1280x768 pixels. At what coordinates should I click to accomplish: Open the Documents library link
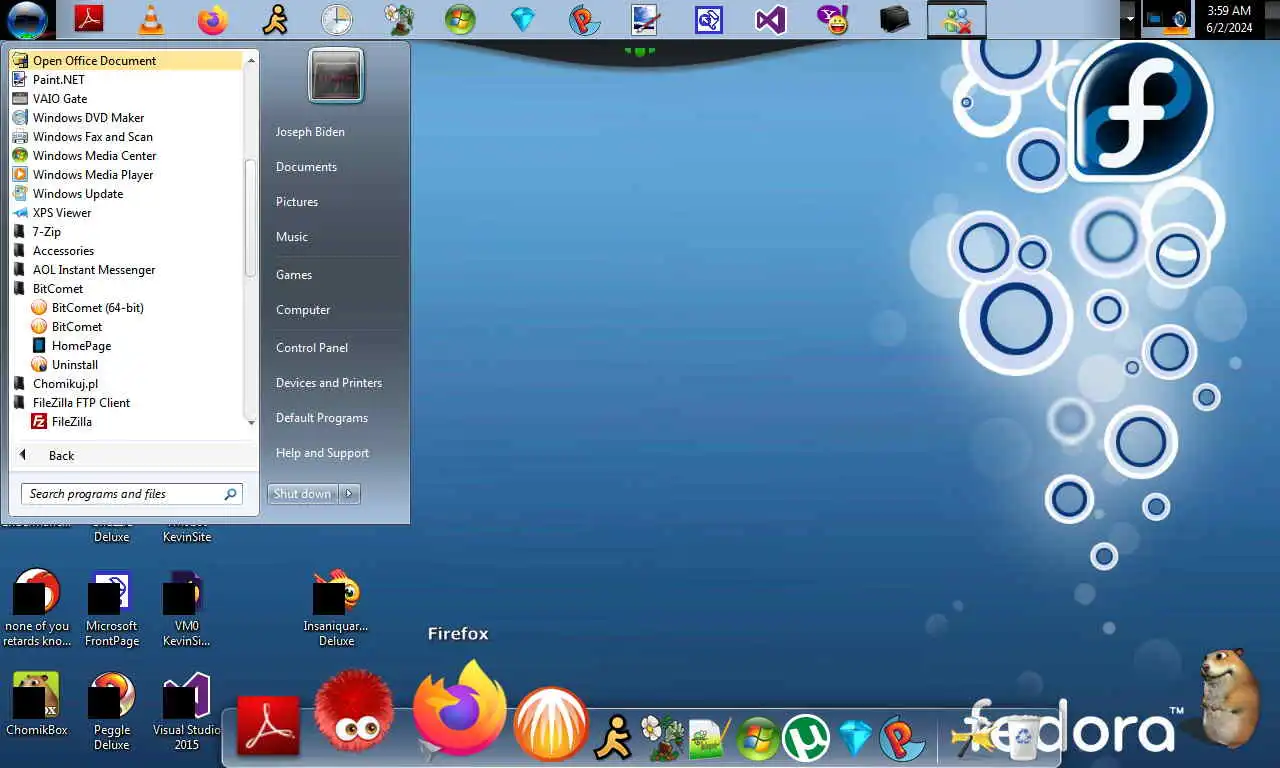pyautogui.click(x=306, y=166)
